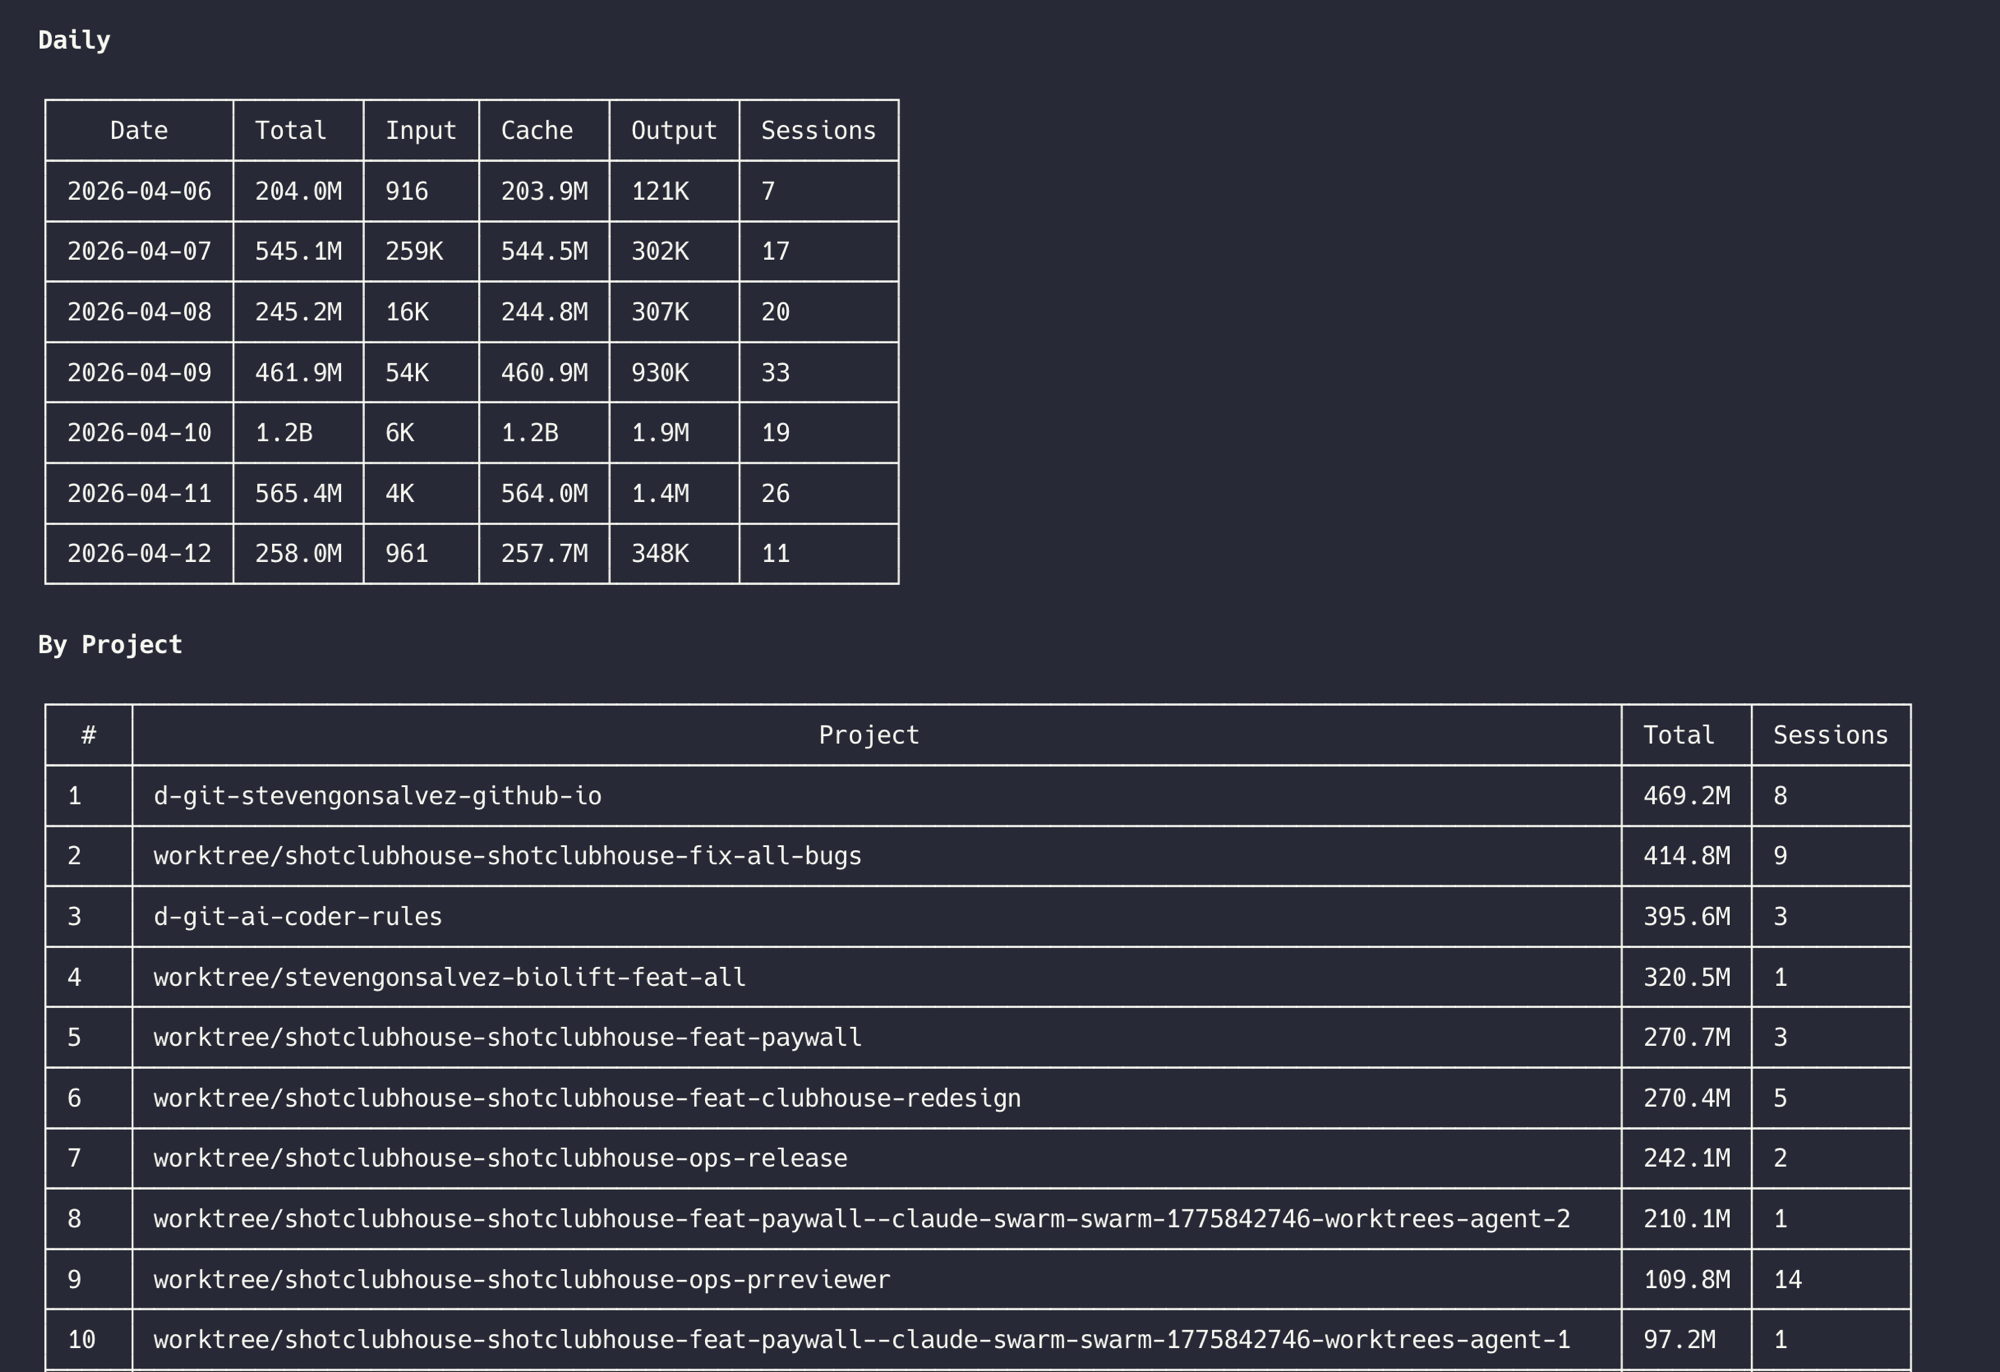Click the 545.1M total for 2026-04-07
Screen dimensions: 2000x1372
[297, 251]
